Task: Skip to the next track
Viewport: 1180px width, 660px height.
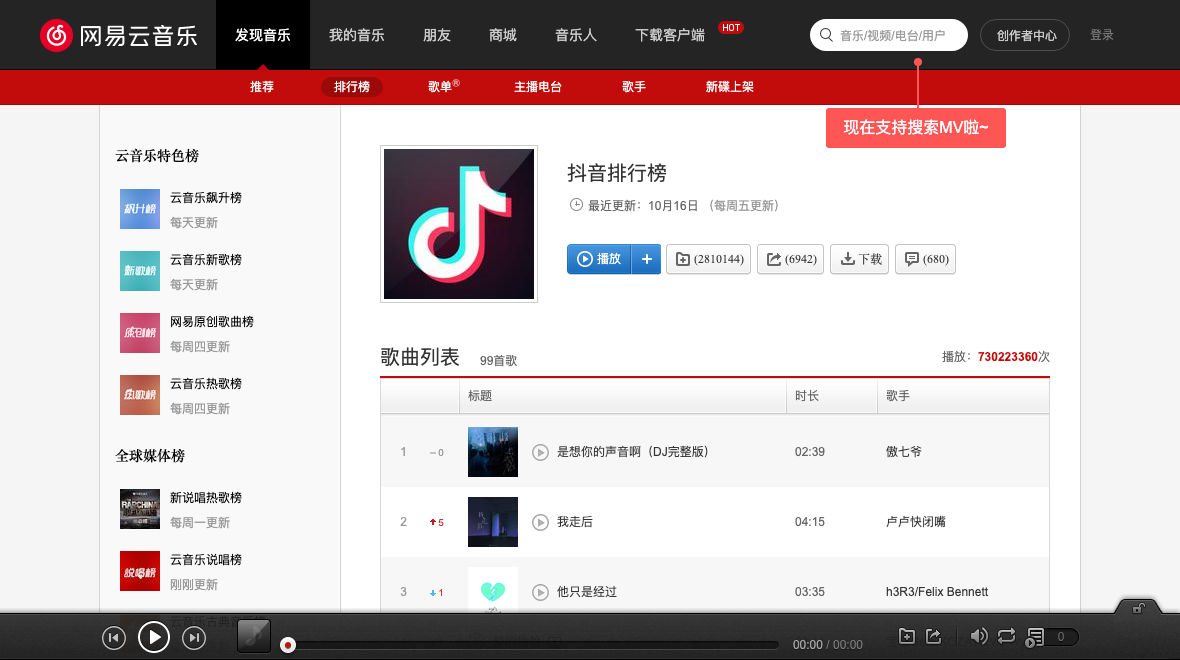Action: [194, 638]
